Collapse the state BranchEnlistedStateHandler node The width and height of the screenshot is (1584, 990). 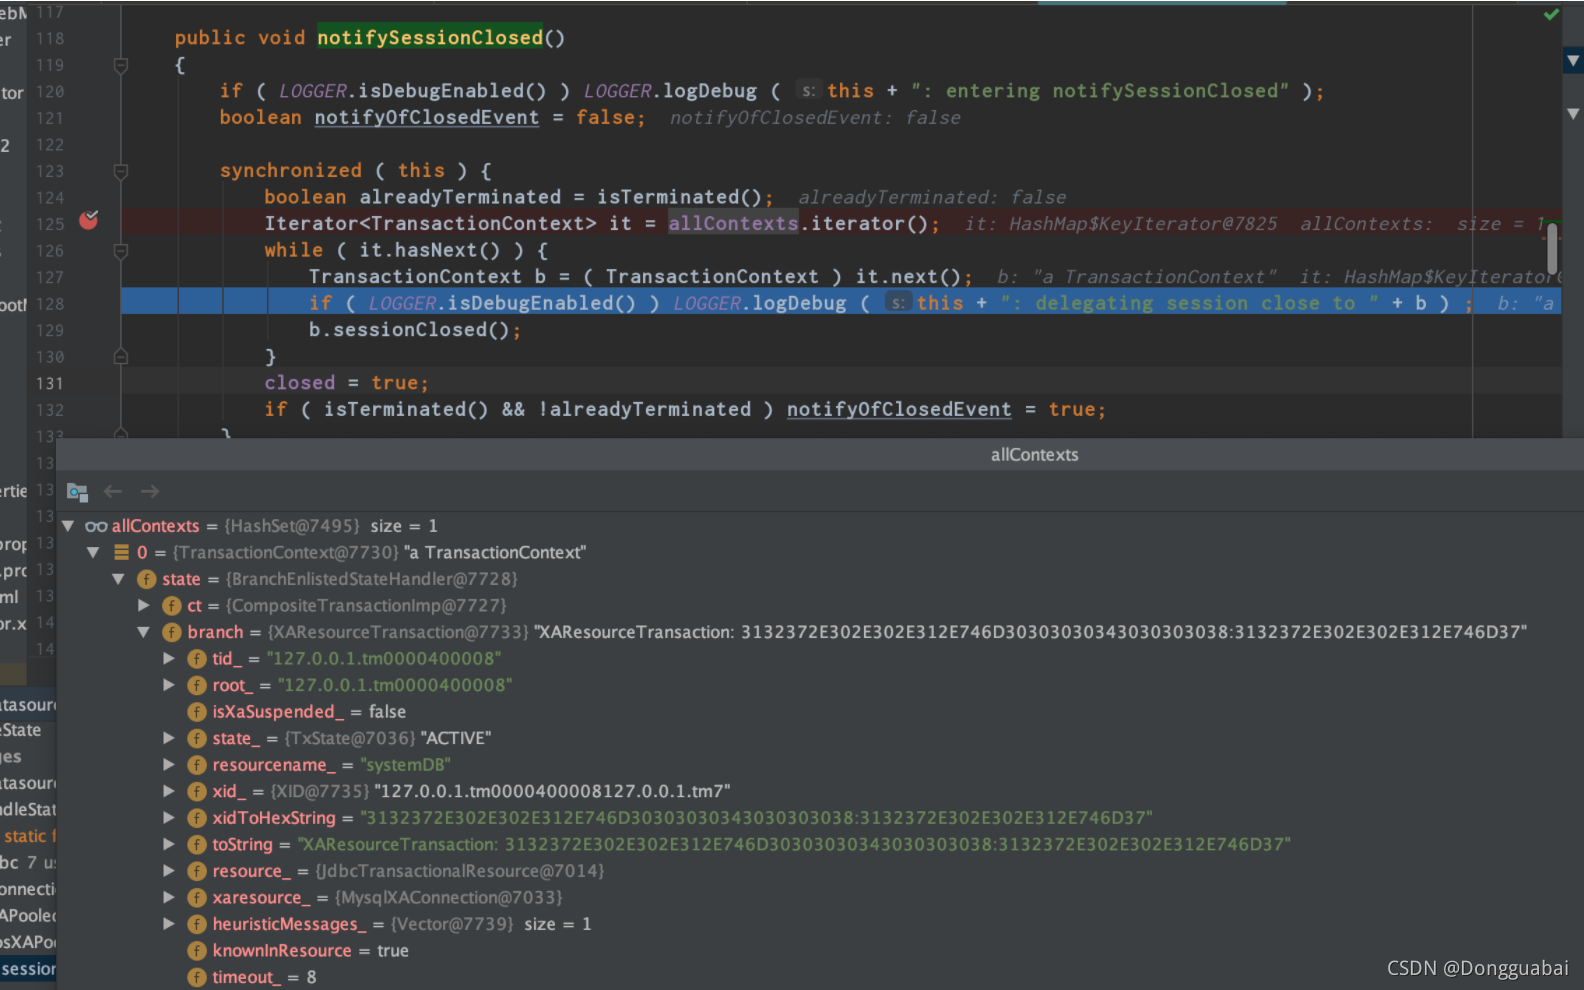118,579
